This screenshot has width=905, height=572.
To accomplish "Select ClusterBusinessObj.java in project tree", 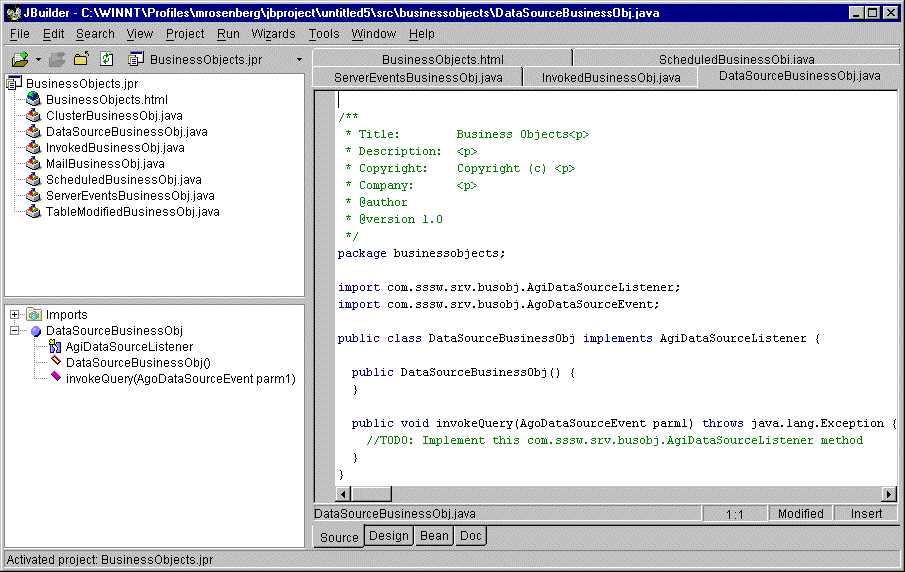I will (114, 115).
